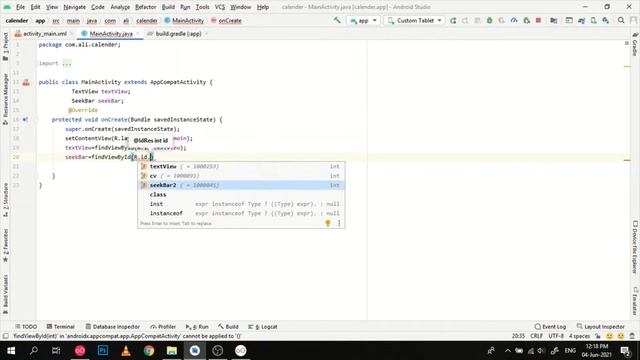
Task: Open the notification center icon in taskbar
Action: 625,351
